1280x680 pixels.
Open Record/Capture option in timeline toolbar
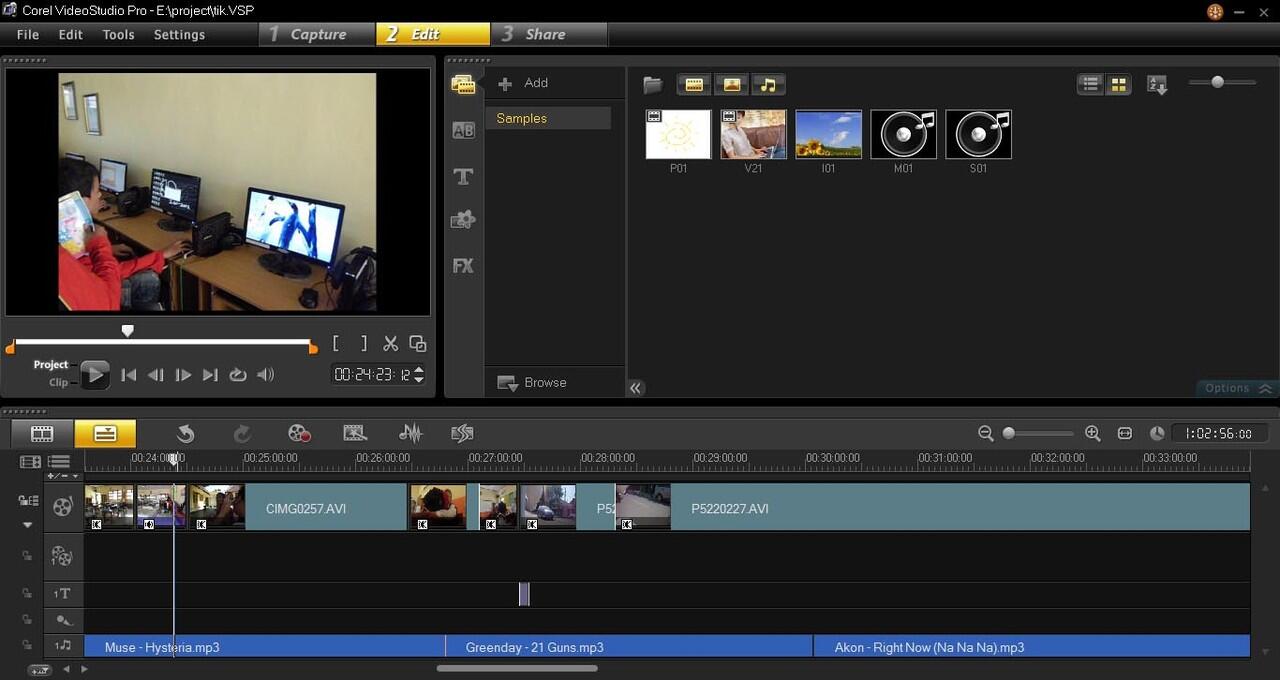tap(299, 433)
